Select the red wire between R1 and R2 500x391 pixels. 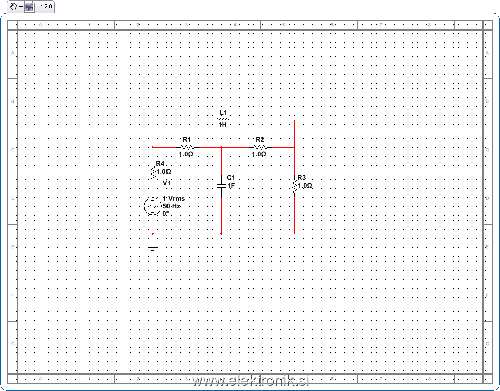(x=224, y=147)
